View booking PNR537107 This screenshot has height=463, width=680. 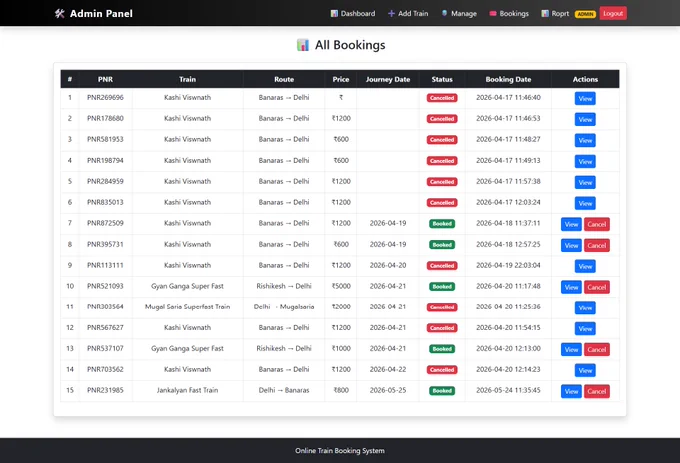point(571,349)
